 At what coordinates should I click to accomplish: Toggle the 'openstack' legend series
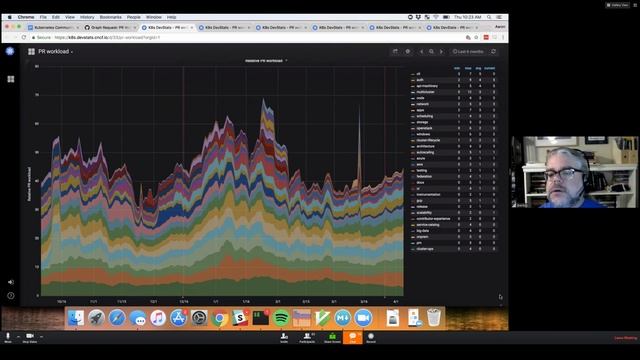[424, 128]
